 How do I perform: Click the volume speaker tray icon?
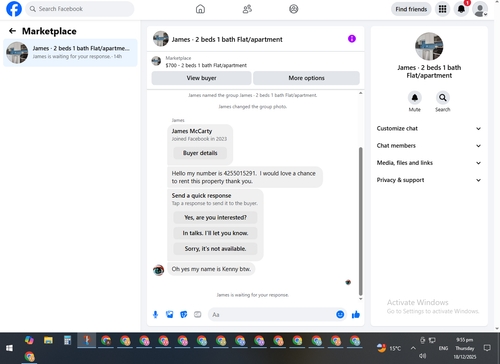(x=423, y=356)
